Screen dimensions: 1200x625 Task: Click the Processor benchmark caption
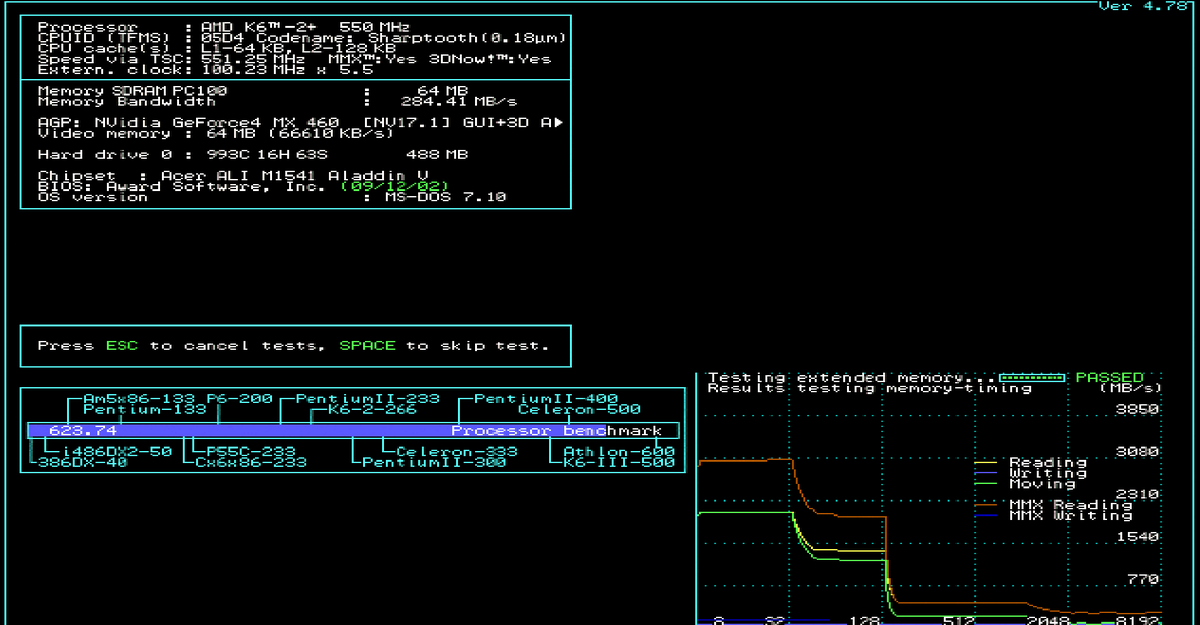556,430
